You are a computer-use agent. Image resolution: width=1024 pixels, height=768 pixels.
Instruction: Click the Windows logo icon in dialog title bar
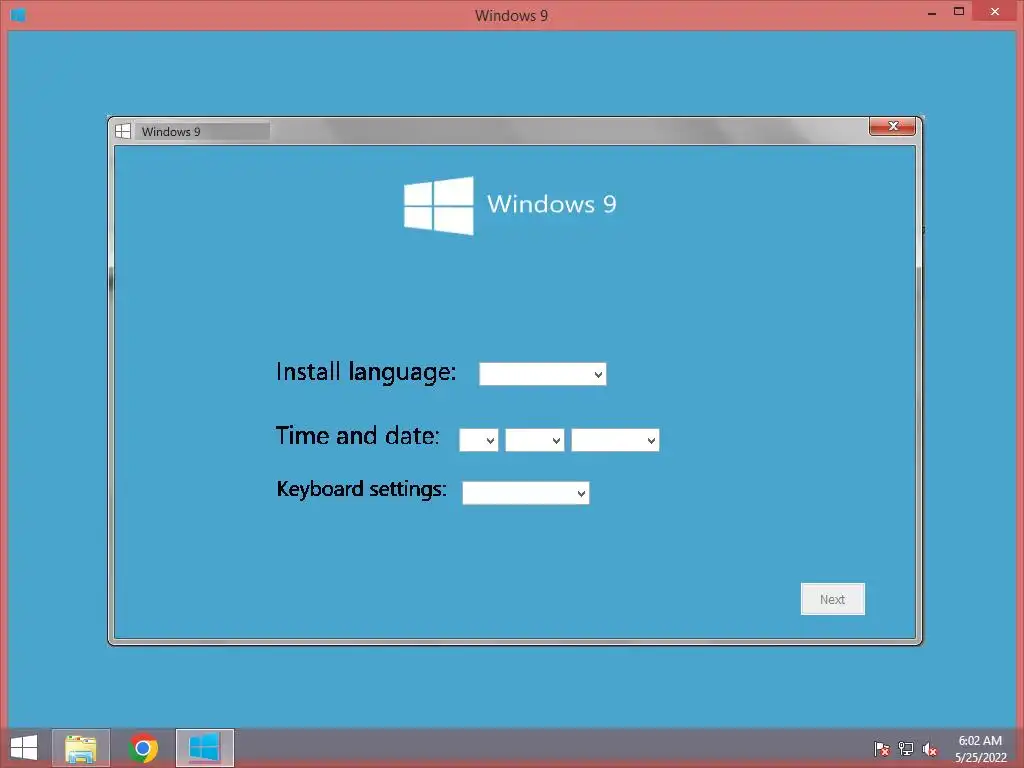(123, 131)
